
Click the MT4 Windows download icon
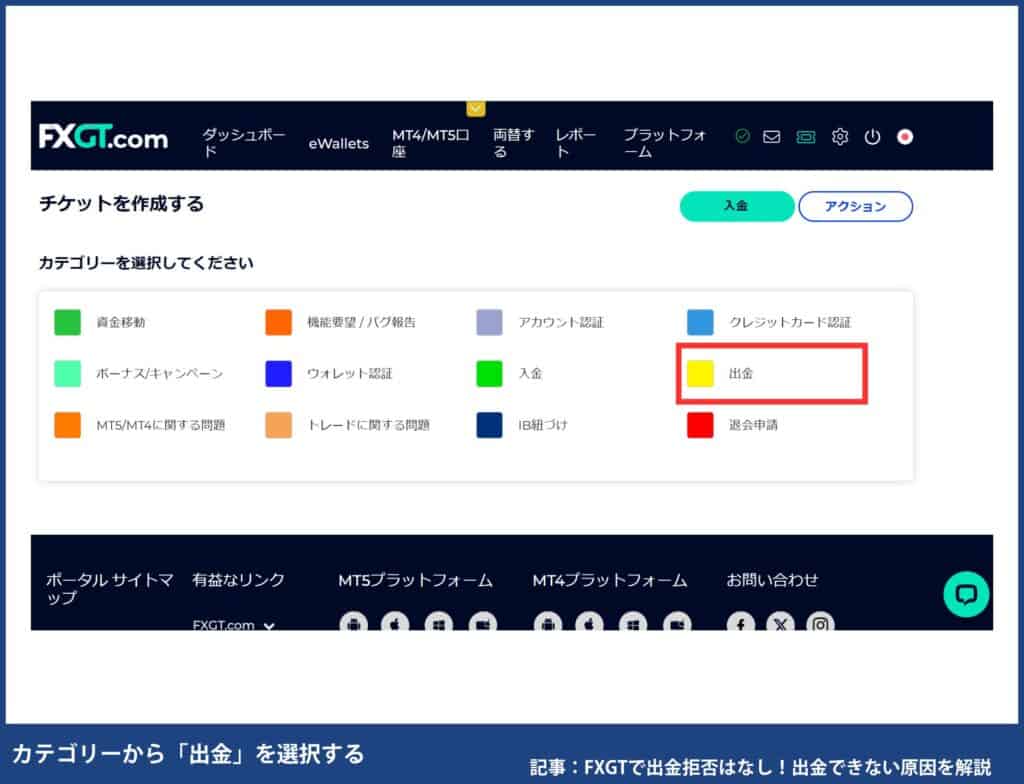[x=633, y=623]
